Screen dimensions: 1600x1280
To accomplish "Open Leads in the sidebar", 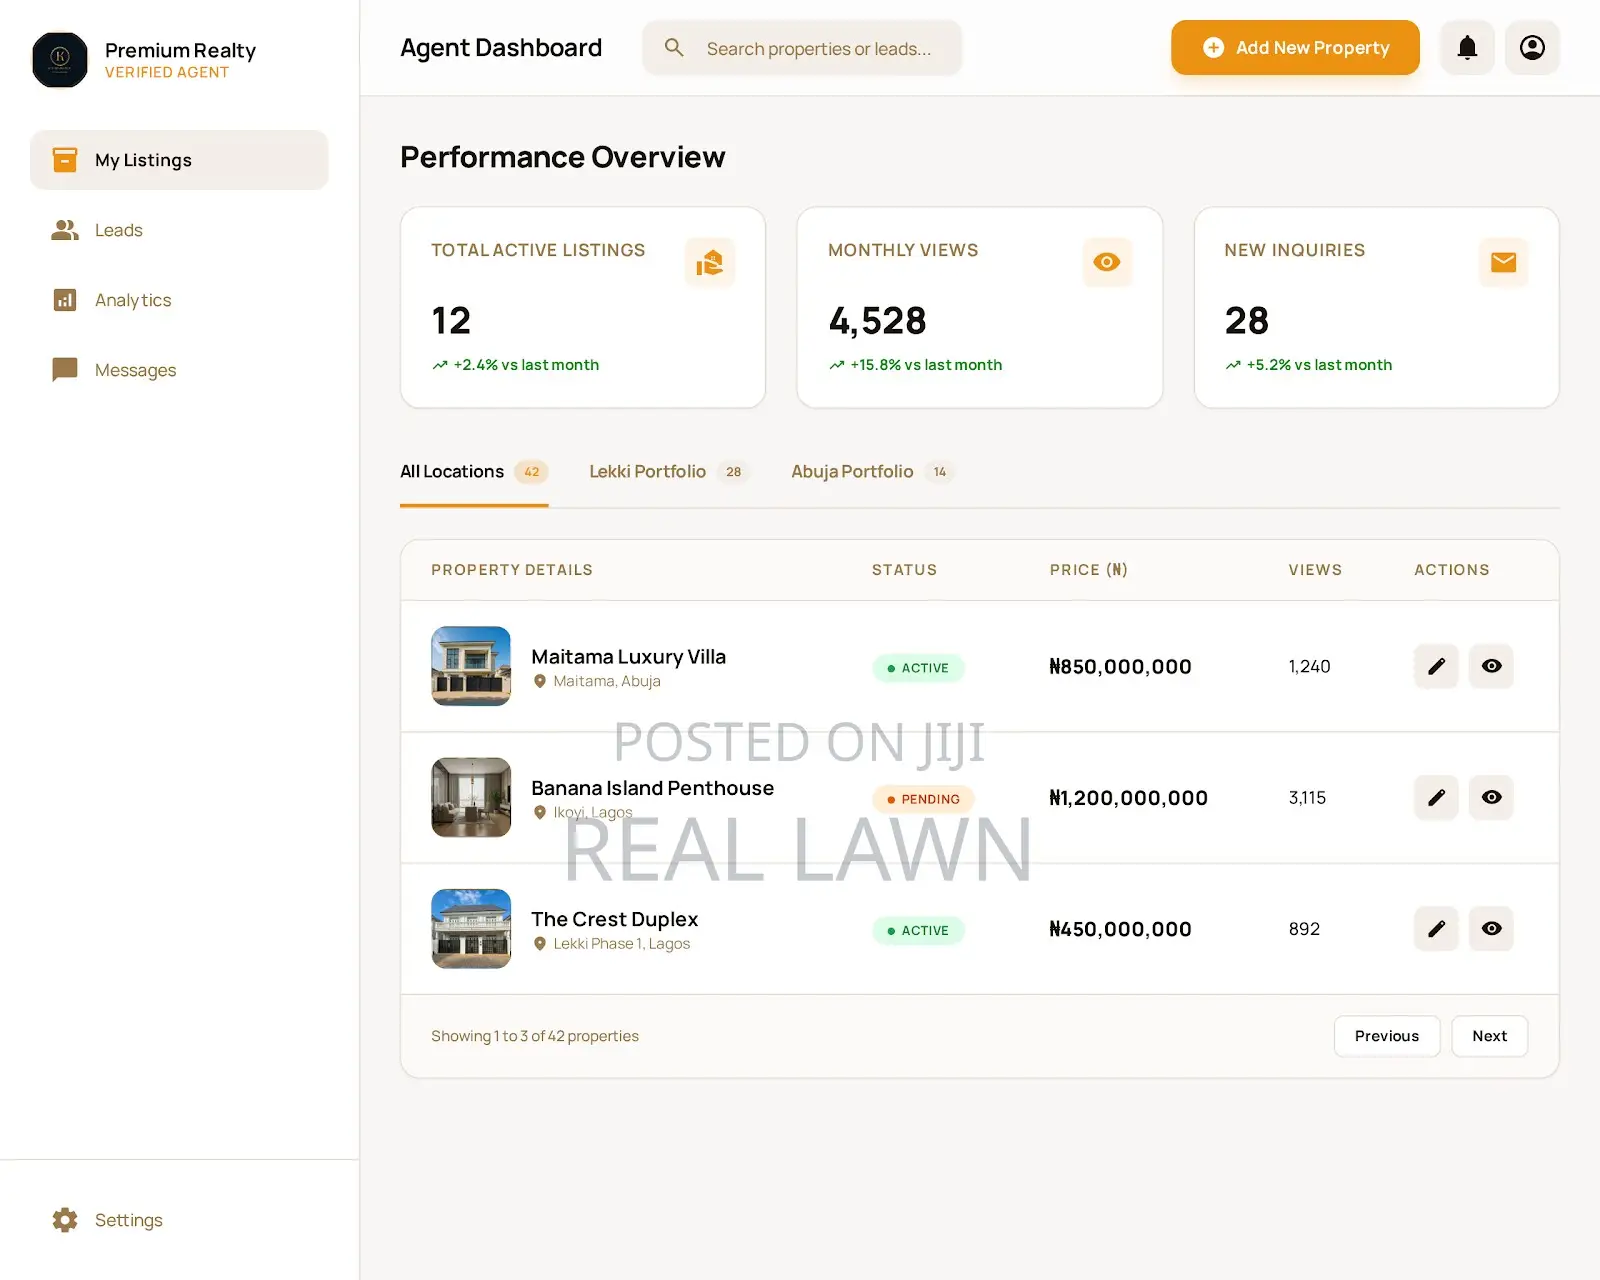I will pyautogui.click(x=179, y=230).
